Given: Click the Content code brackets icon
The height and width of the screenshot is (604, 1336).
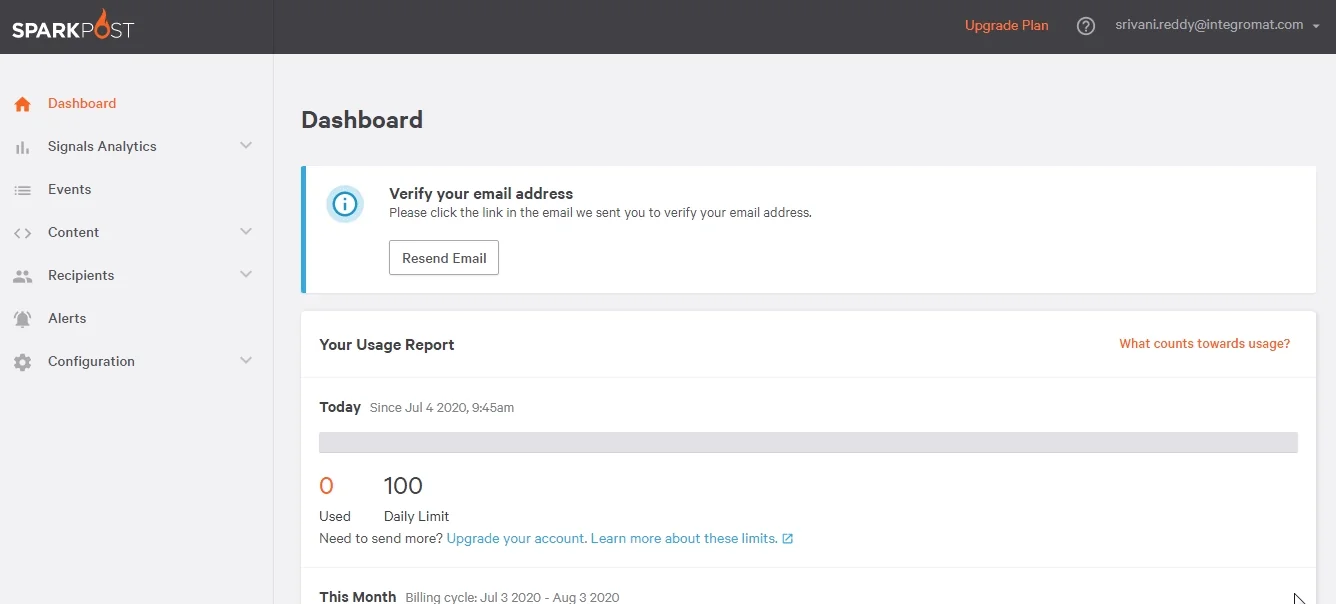Looking at the screenshot, I should click(x=22, y=233).
